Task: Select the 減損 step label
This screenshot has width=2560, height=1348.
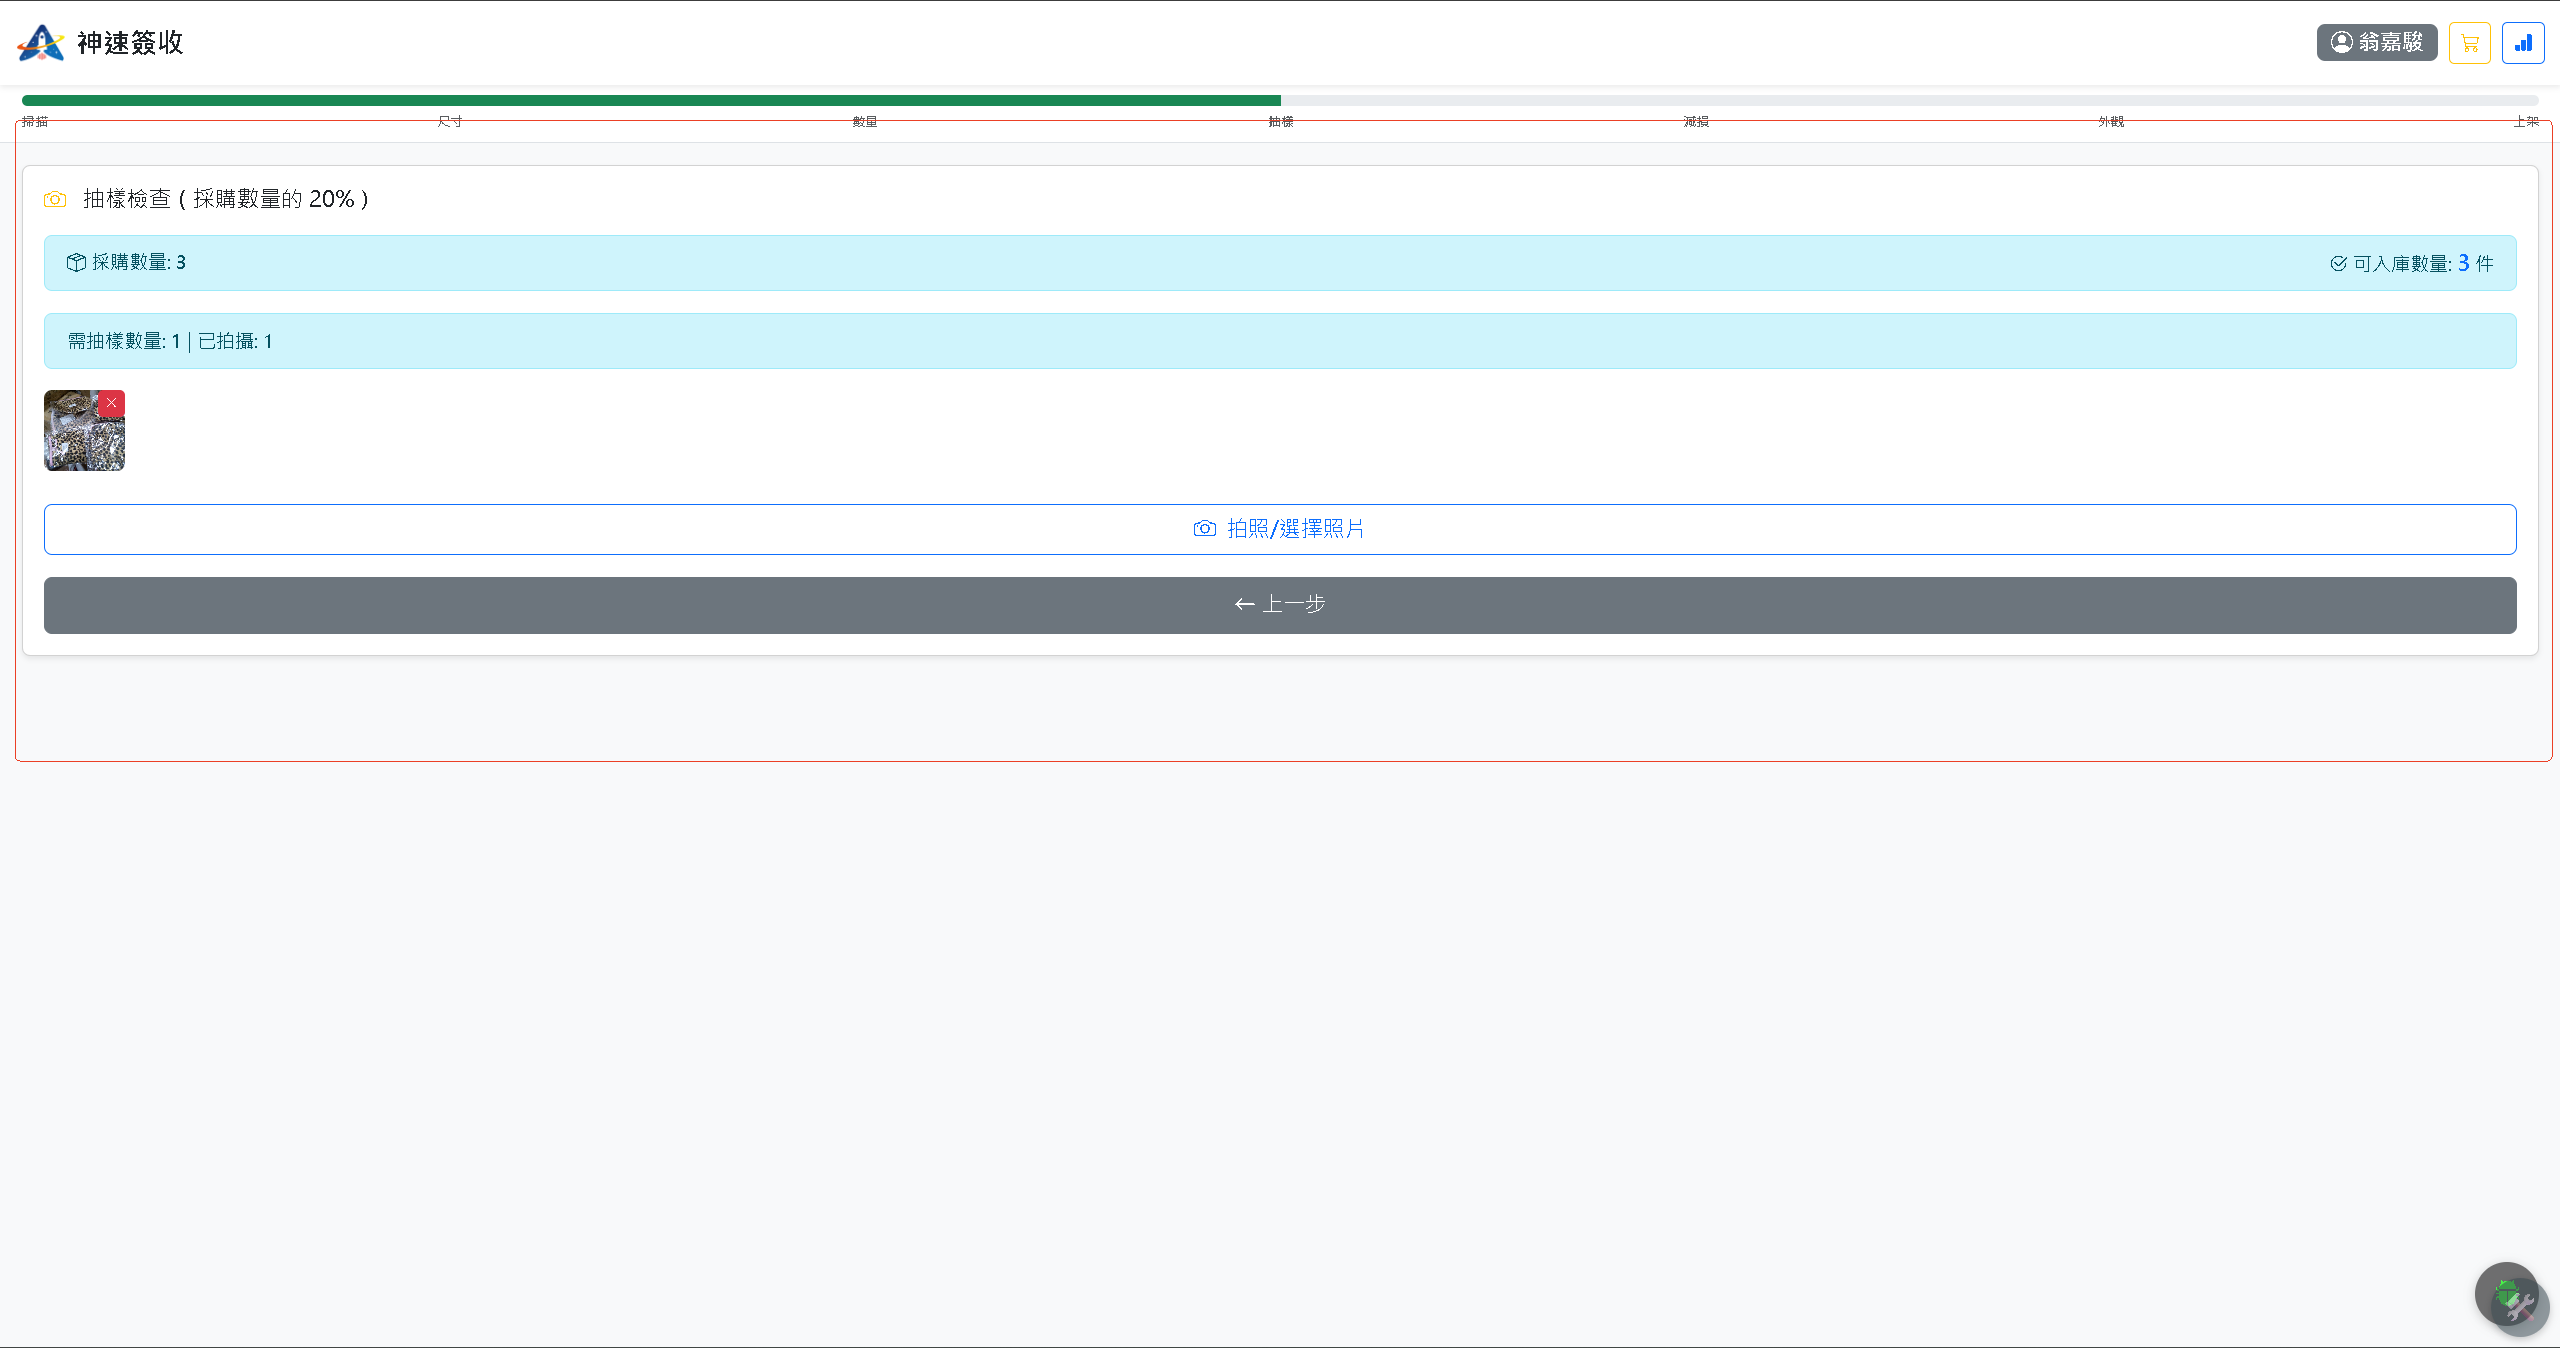Action: click(1696, 122)
